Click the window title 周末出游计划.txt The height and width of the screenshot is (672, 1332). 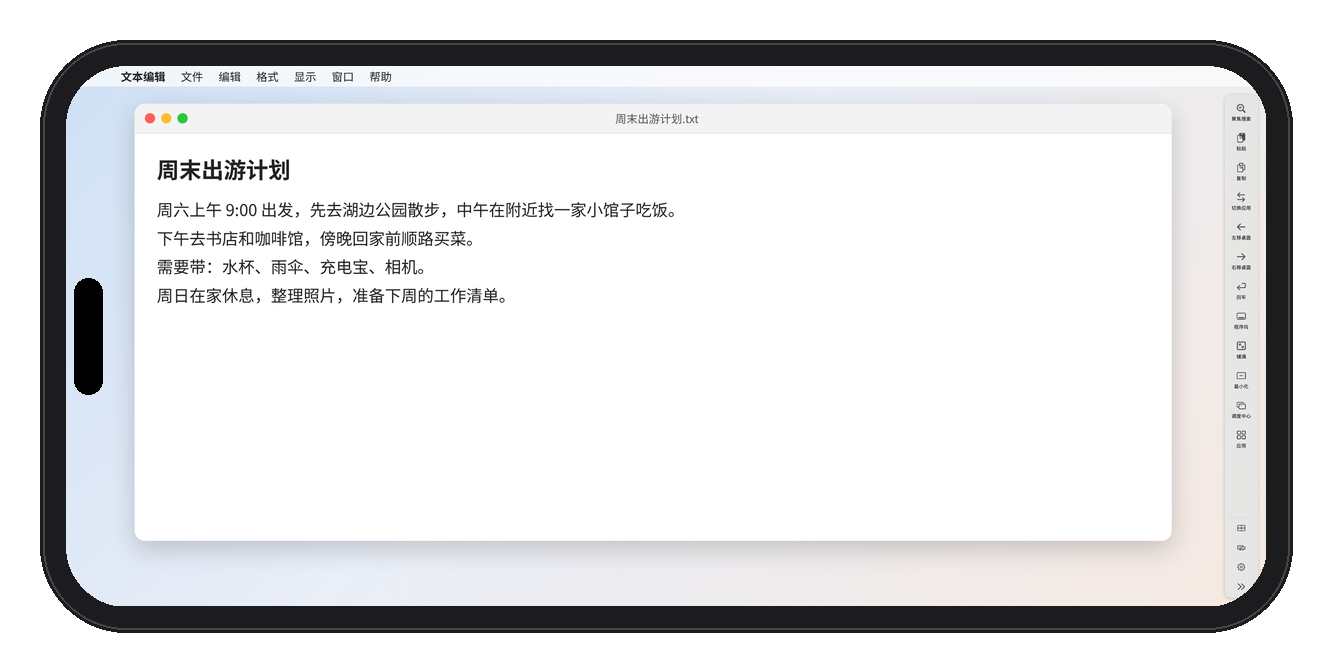click(657, 119)
